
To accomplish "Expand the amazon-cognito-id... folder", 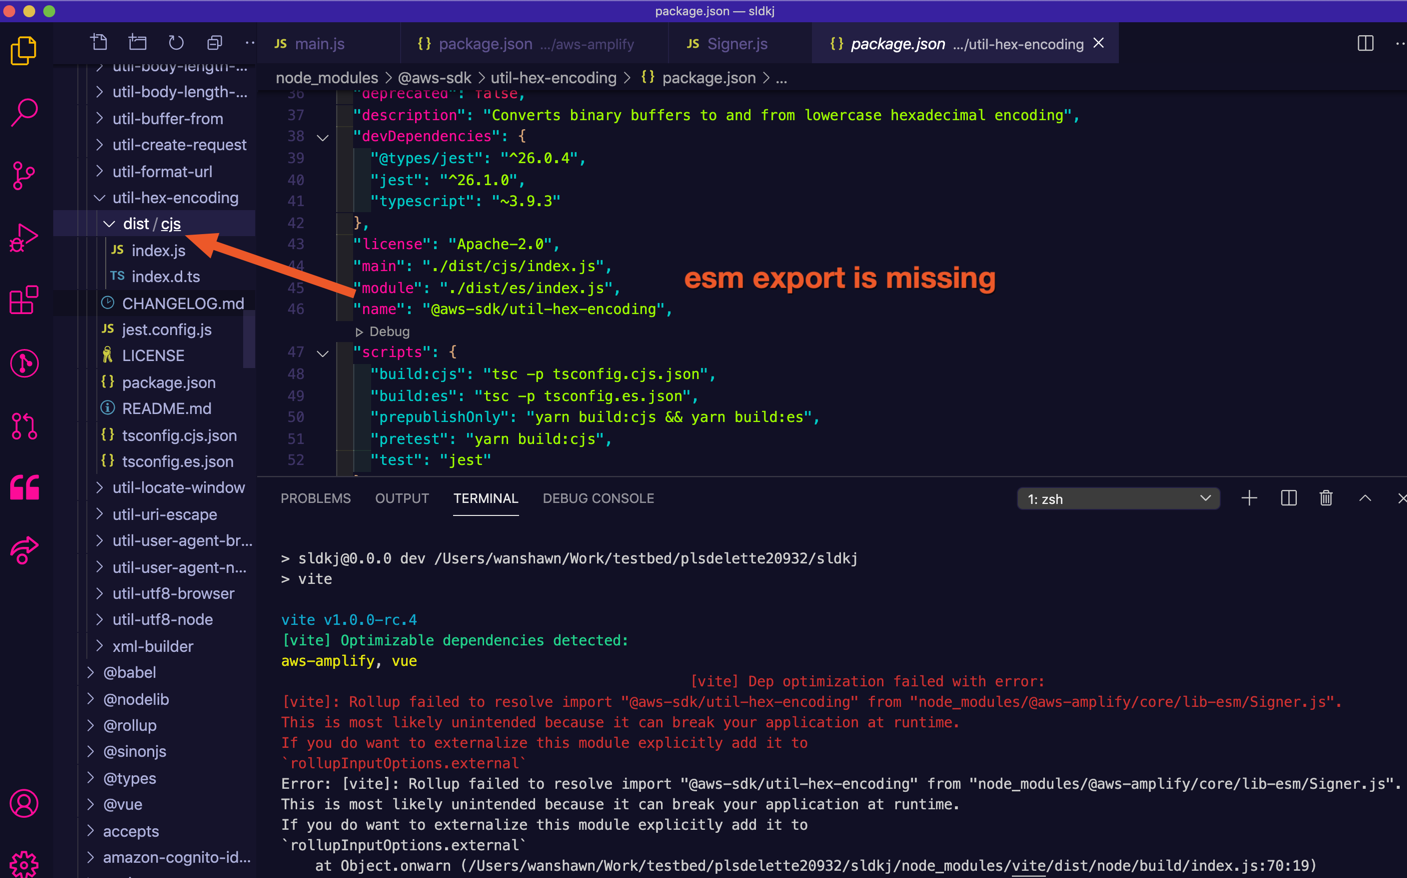I will [155, 857].
